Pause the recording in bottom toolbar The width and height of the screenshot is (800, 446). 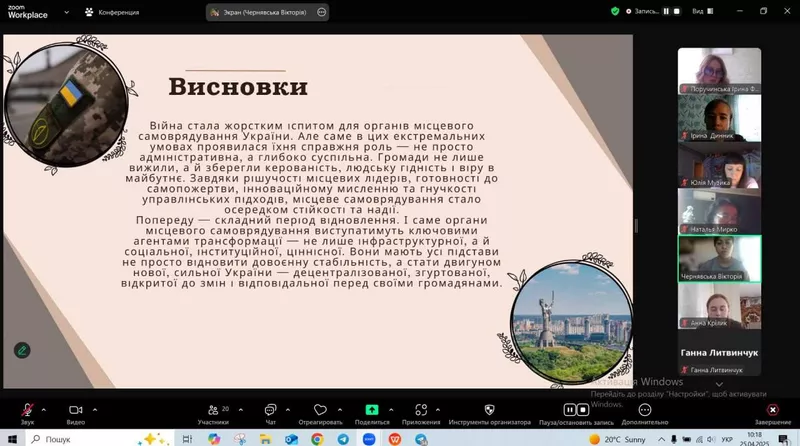(x=569, y=410)
